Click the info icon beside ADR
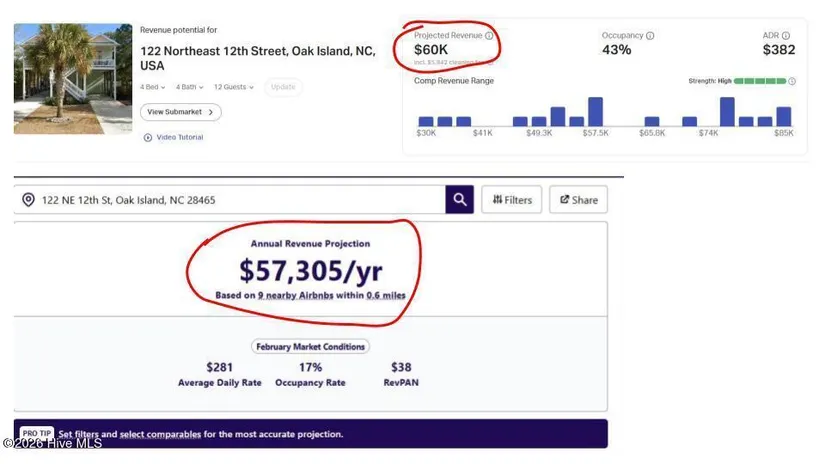 click(x=786, y=36)
